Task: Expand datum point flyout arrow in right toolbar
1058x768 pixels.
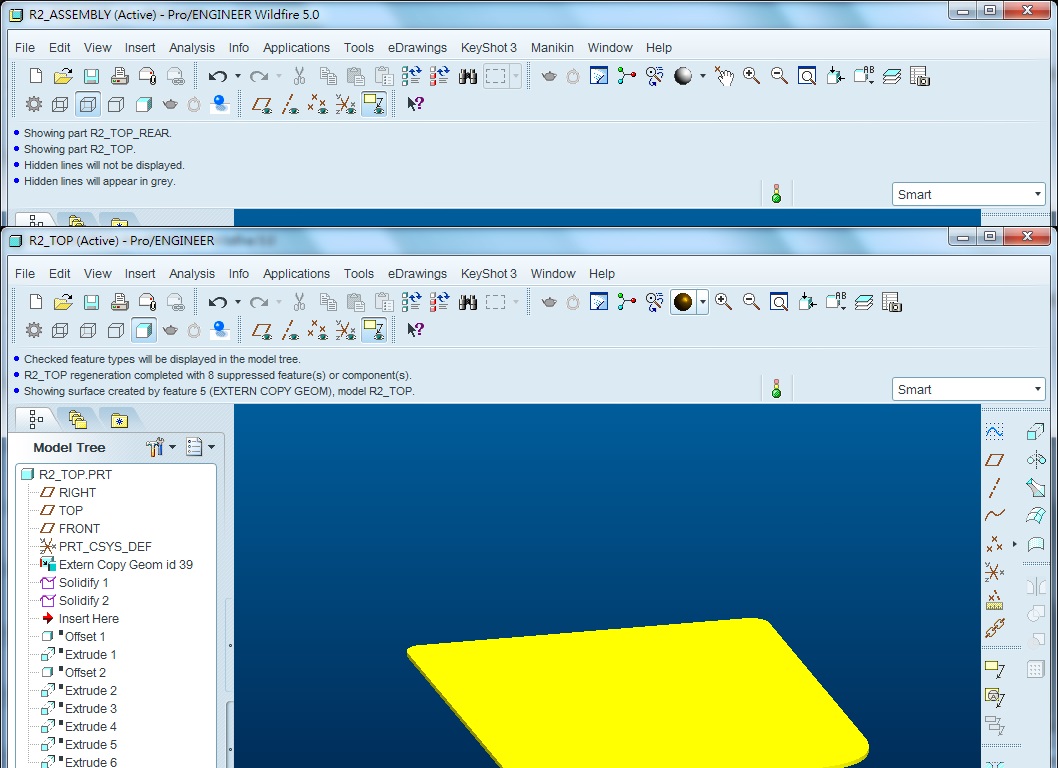Action: point(1015,544)
